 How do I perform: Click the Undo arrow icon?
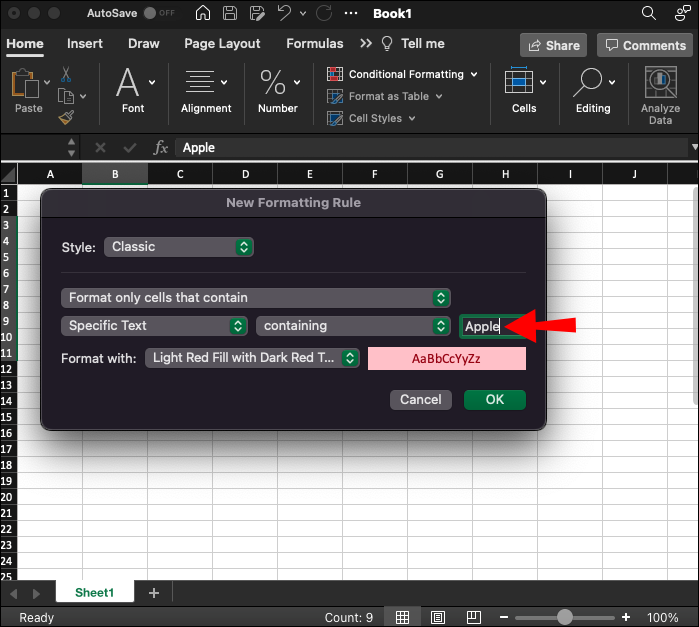point(285,14)
